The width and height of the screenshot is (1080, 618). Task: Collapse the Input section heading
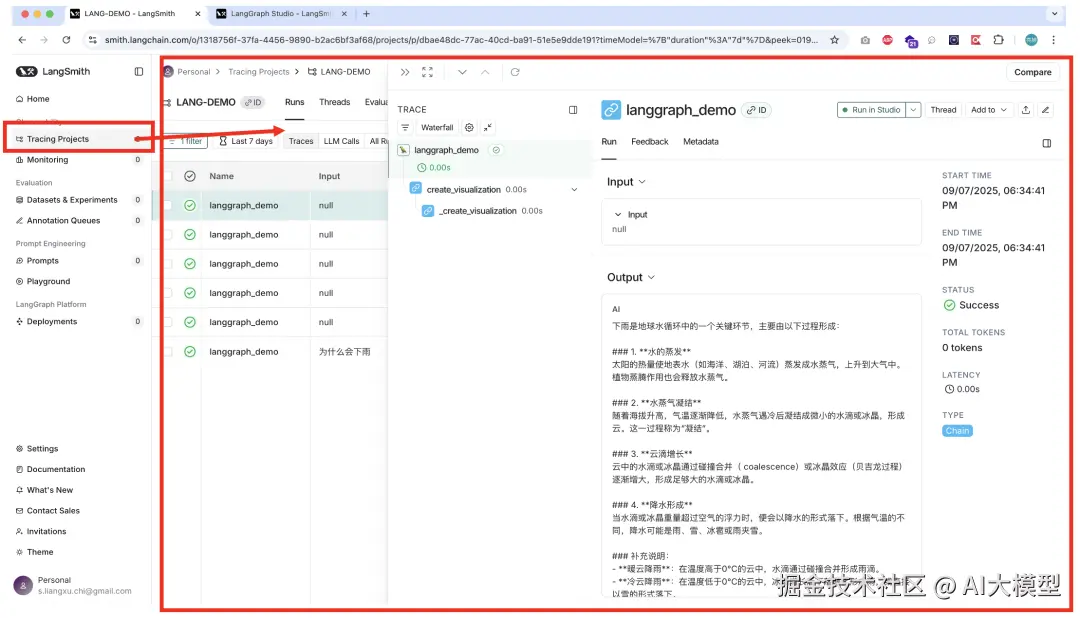626,182
